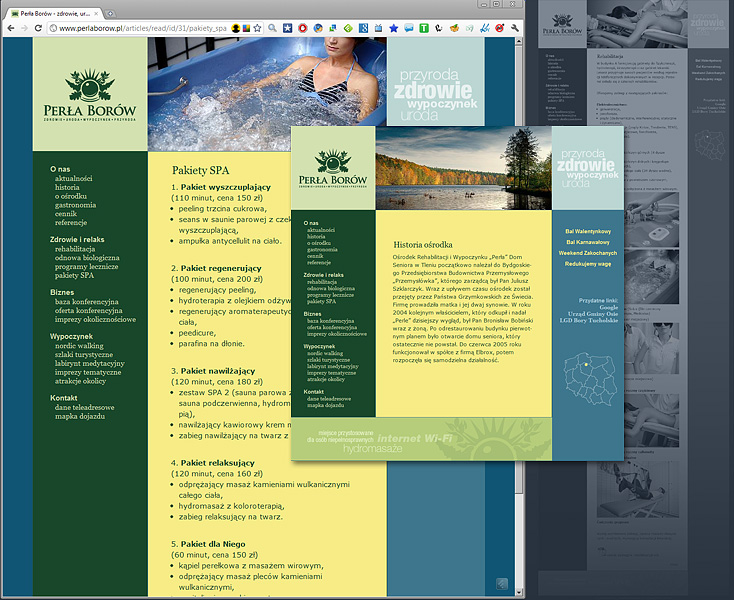Open 'Urząd Gminy Osie' link

(x=593, y=314)
